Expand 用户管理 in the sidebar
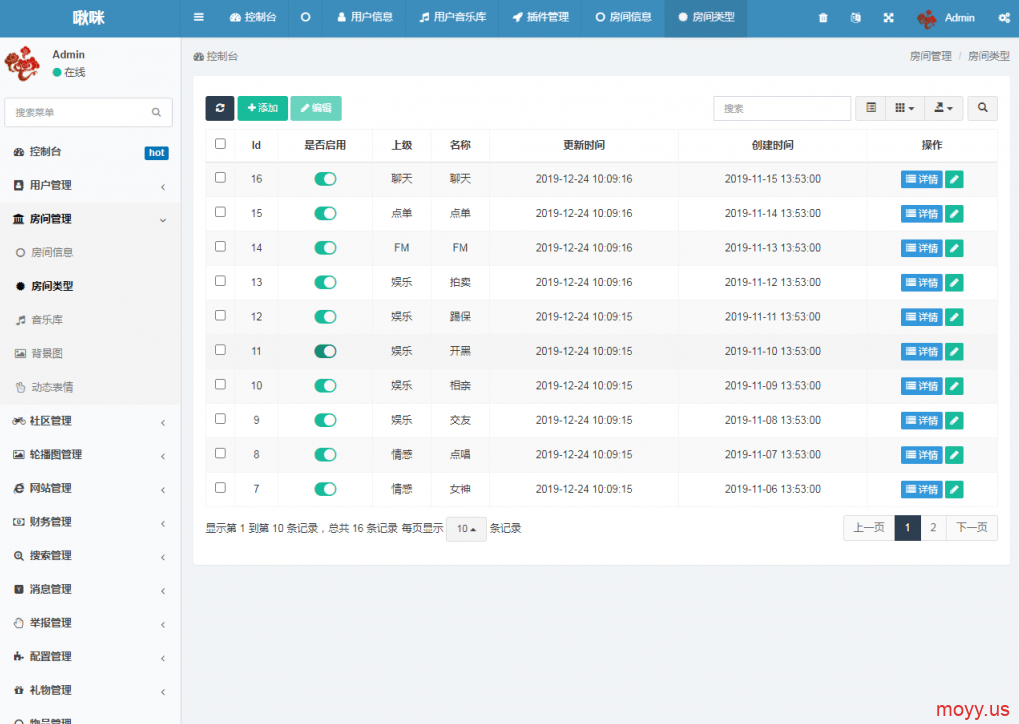Screen dimensions: 1019x724 pos(90,185)
